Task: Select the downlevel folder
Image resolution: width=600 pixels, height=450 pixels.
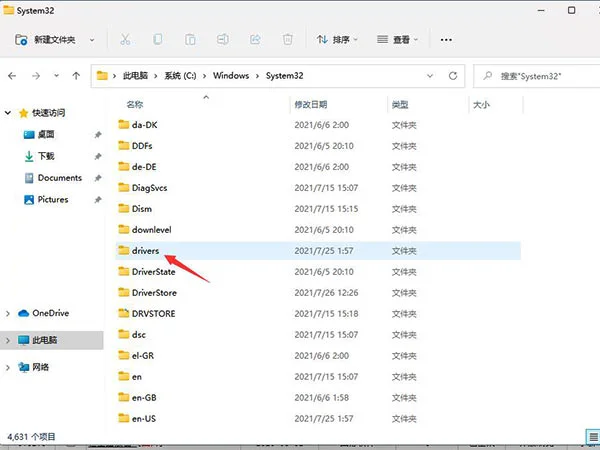Action: pos(318,230)
